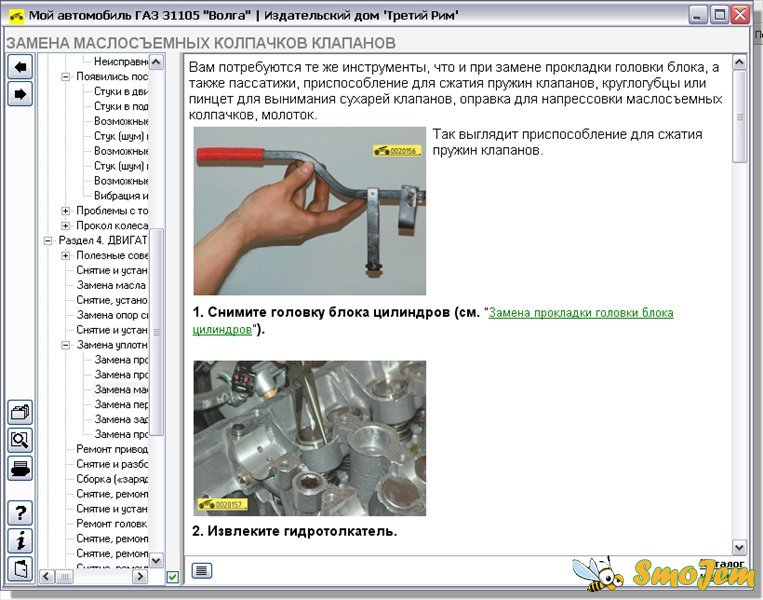Collapse the 'Появились пос' tree node

point(66,76)
